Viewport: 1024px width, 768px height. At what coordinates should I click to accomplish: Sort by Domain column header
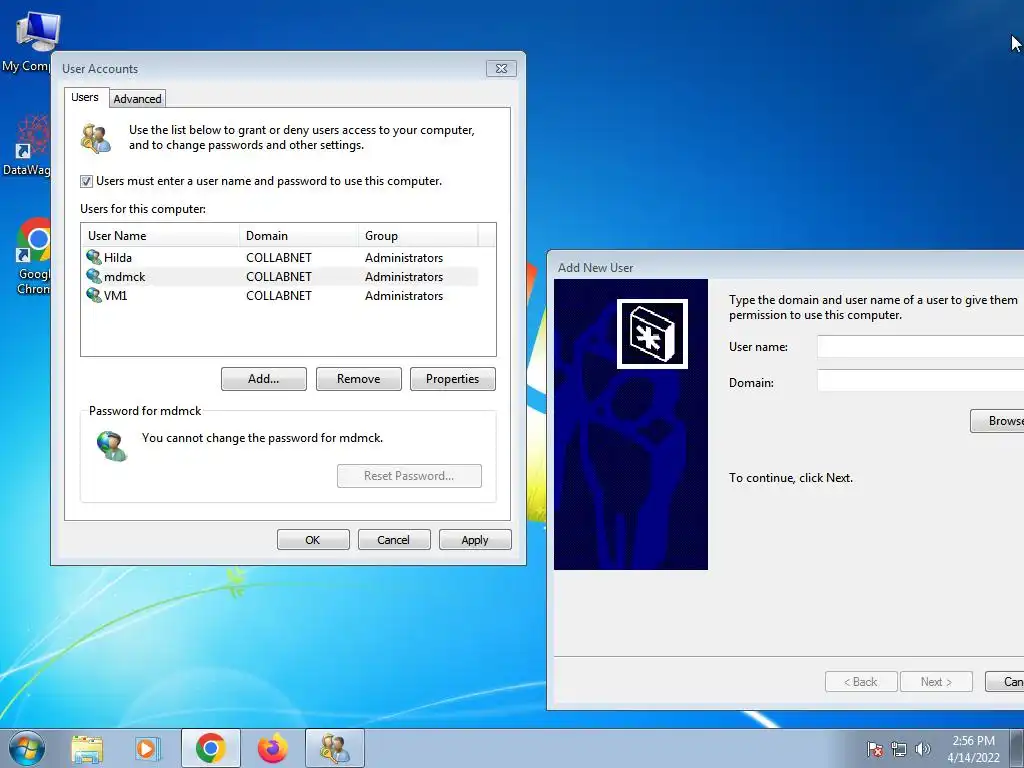click(299, 236)
